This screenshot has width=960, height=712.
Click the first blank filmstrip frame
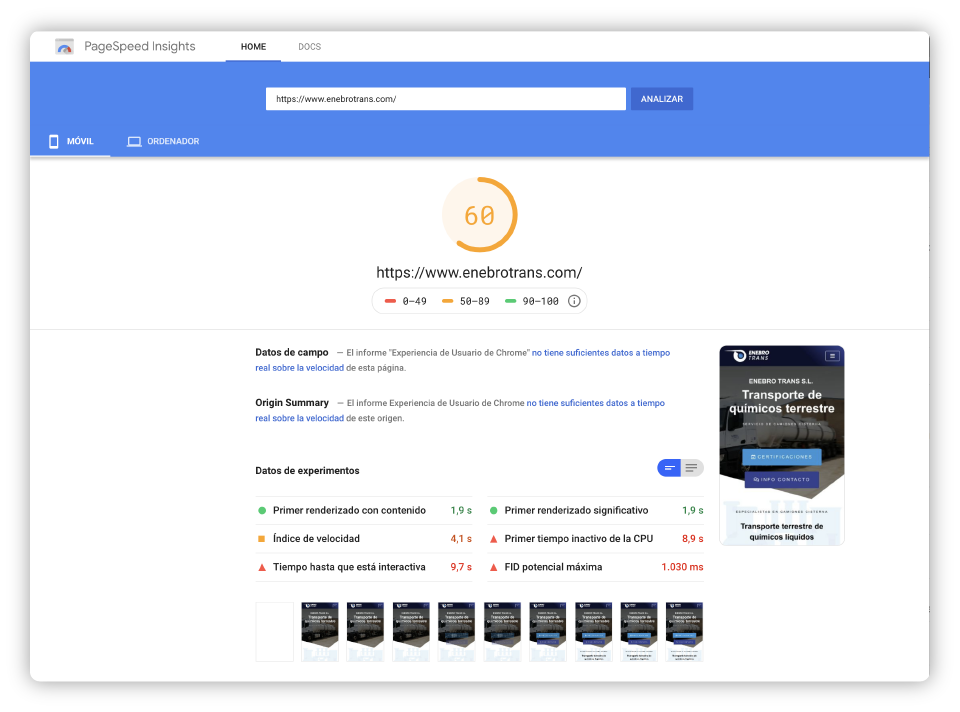pyautogui.click(x=274, y=632)
